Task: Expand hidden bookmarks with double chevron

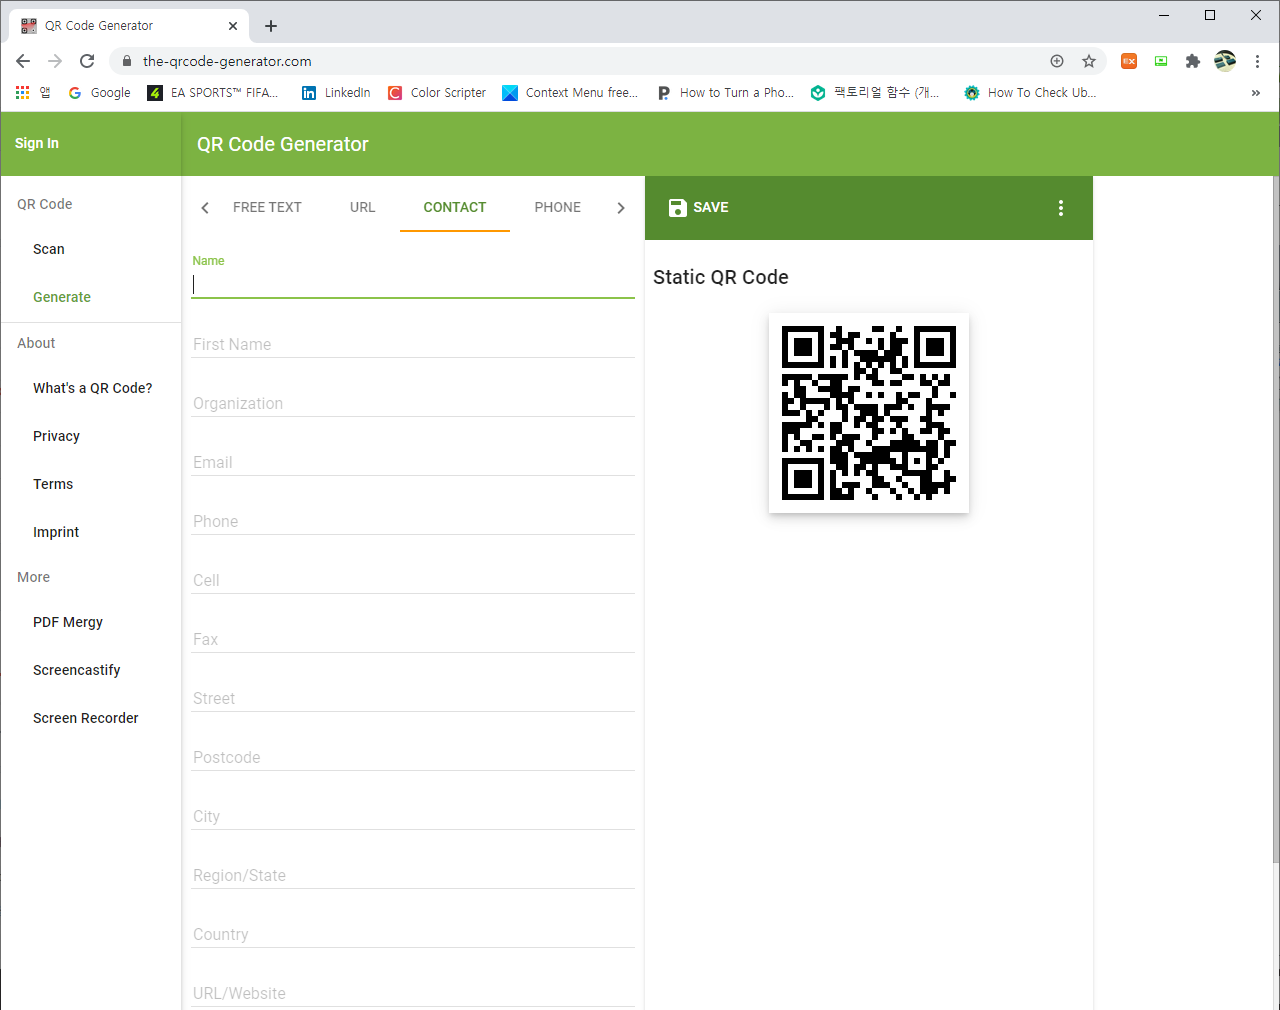Action: [1256, 92]
